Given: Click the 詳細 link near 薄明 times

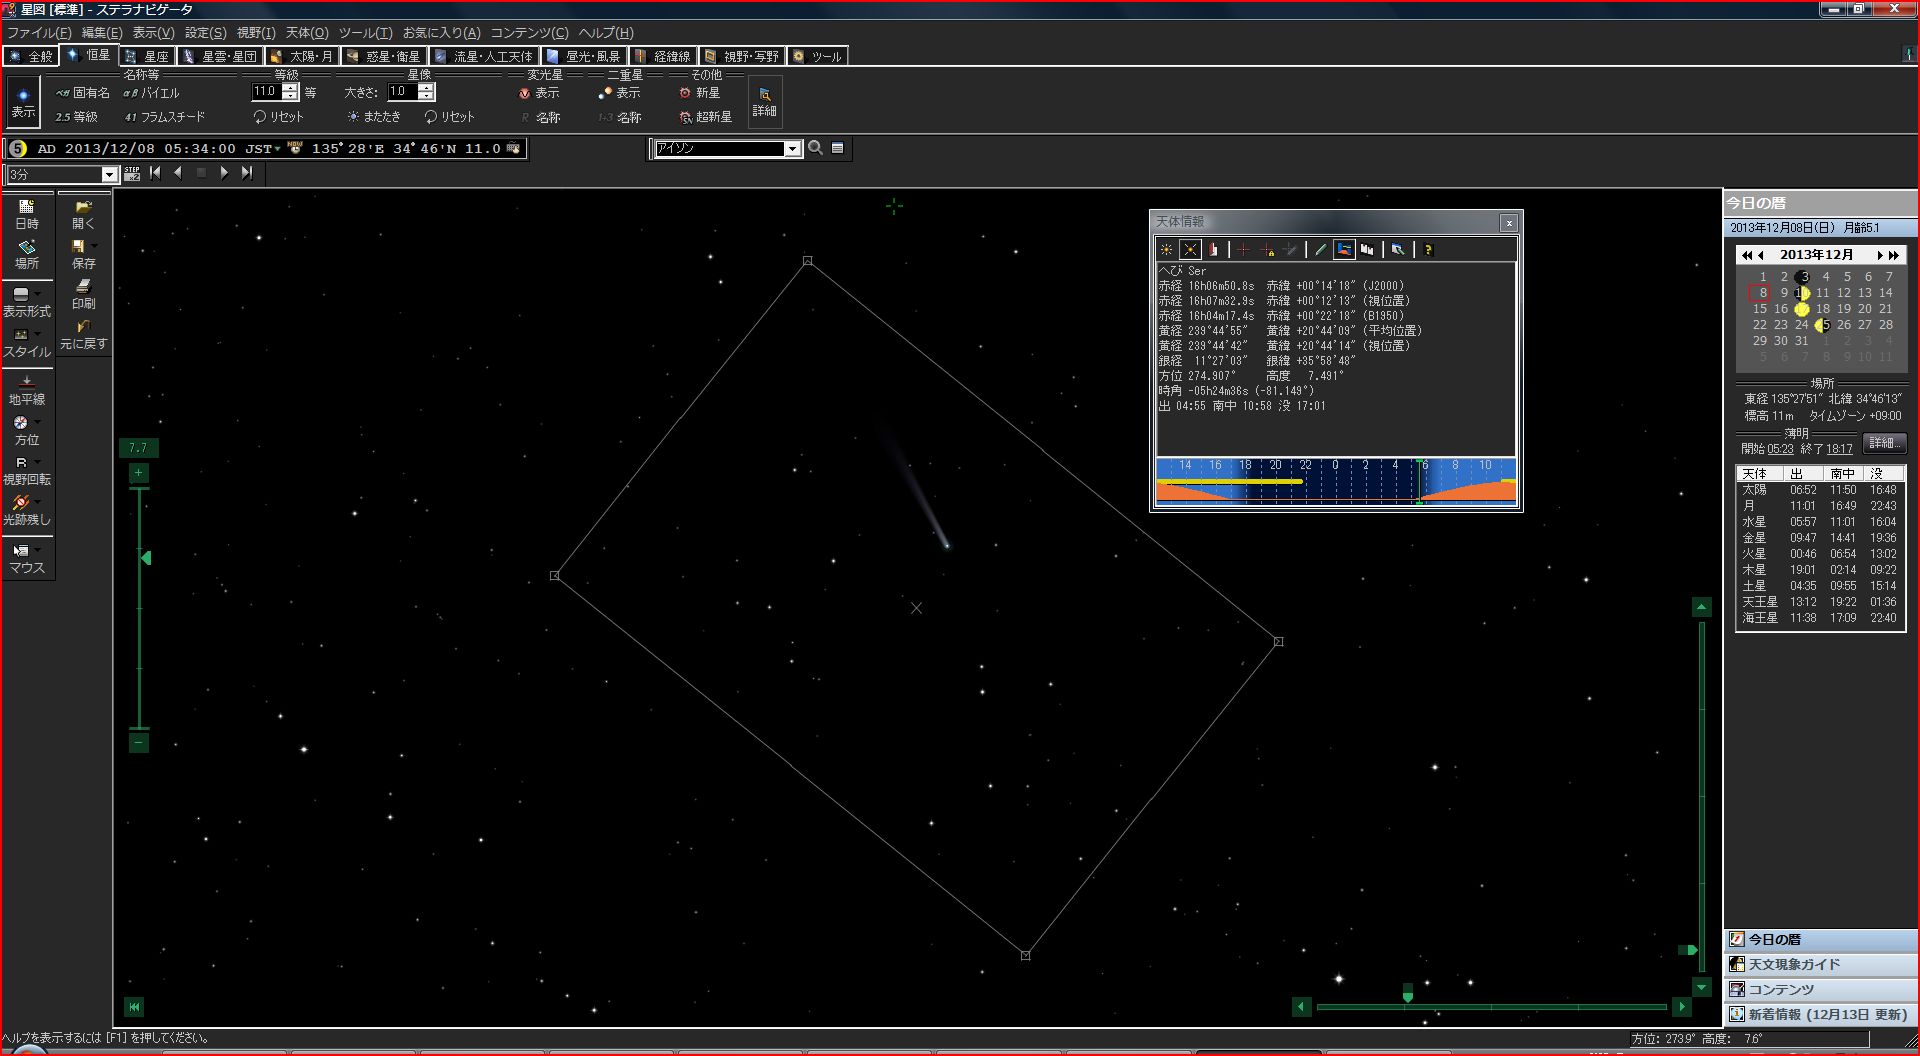Looking at the screenshot, I should 1884,443.
